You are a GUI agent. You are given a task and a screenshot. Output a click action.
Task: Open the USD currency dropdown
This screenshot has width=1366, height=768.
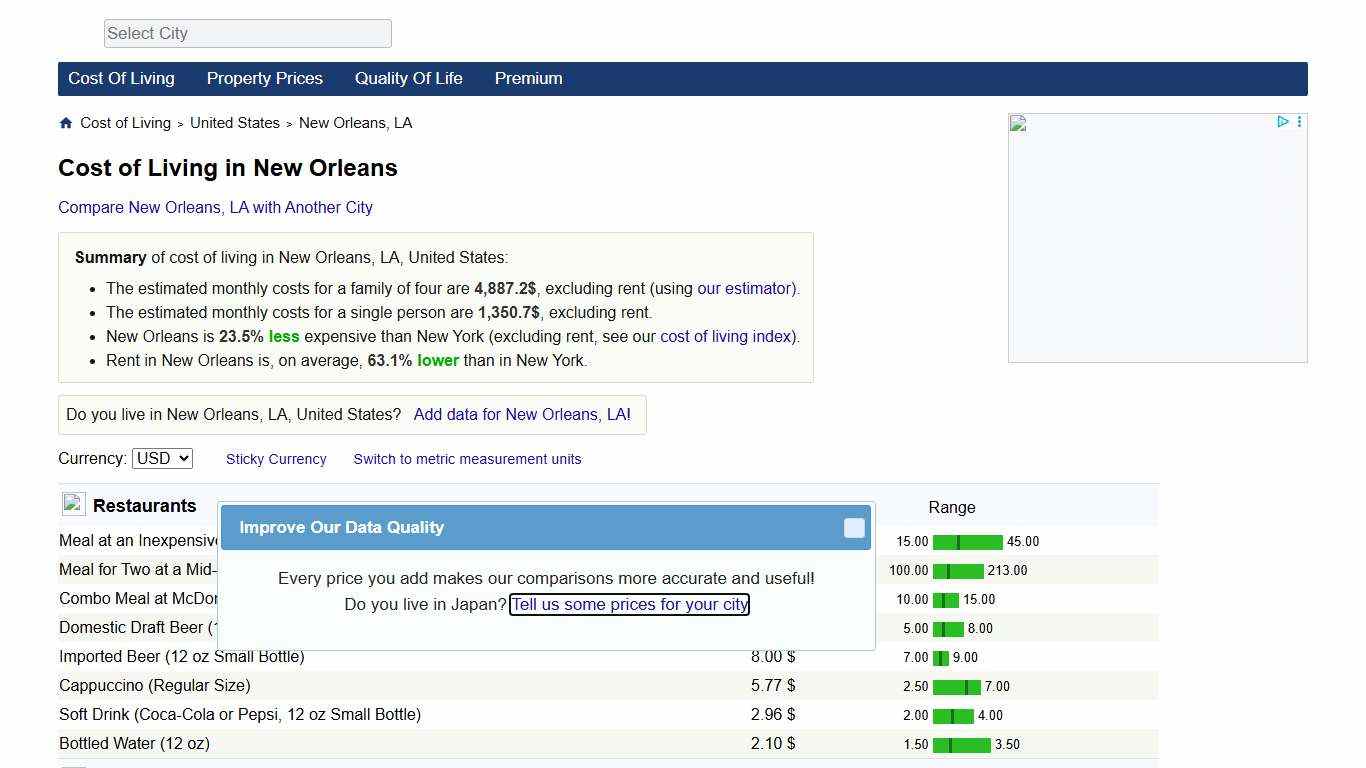pos(162,458)
